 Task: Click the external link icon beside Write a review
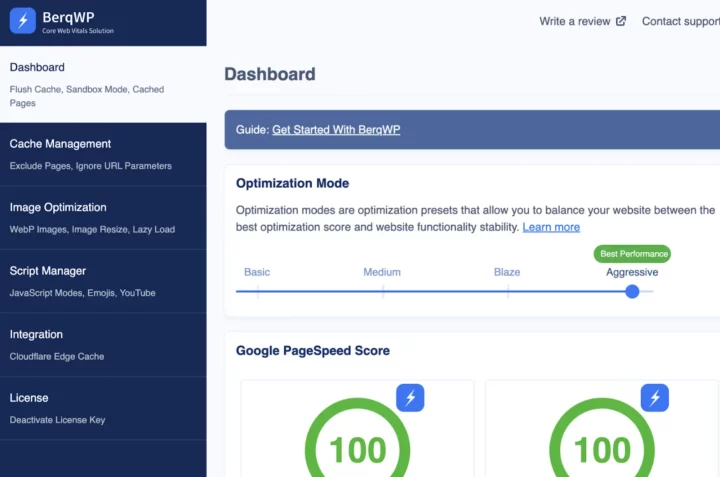click(x=621, y=21)
